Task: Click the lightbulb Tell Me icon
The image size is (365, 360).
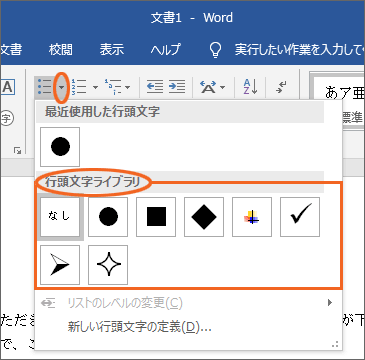Action: pos(216,50)
